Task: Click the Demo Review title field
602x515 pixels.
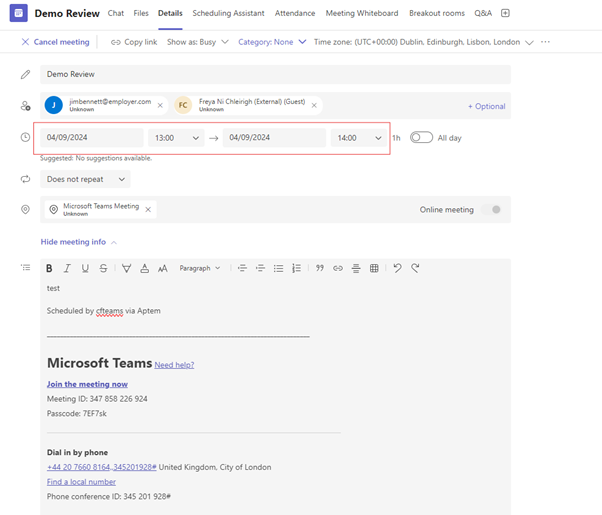Action: point(275,74)
